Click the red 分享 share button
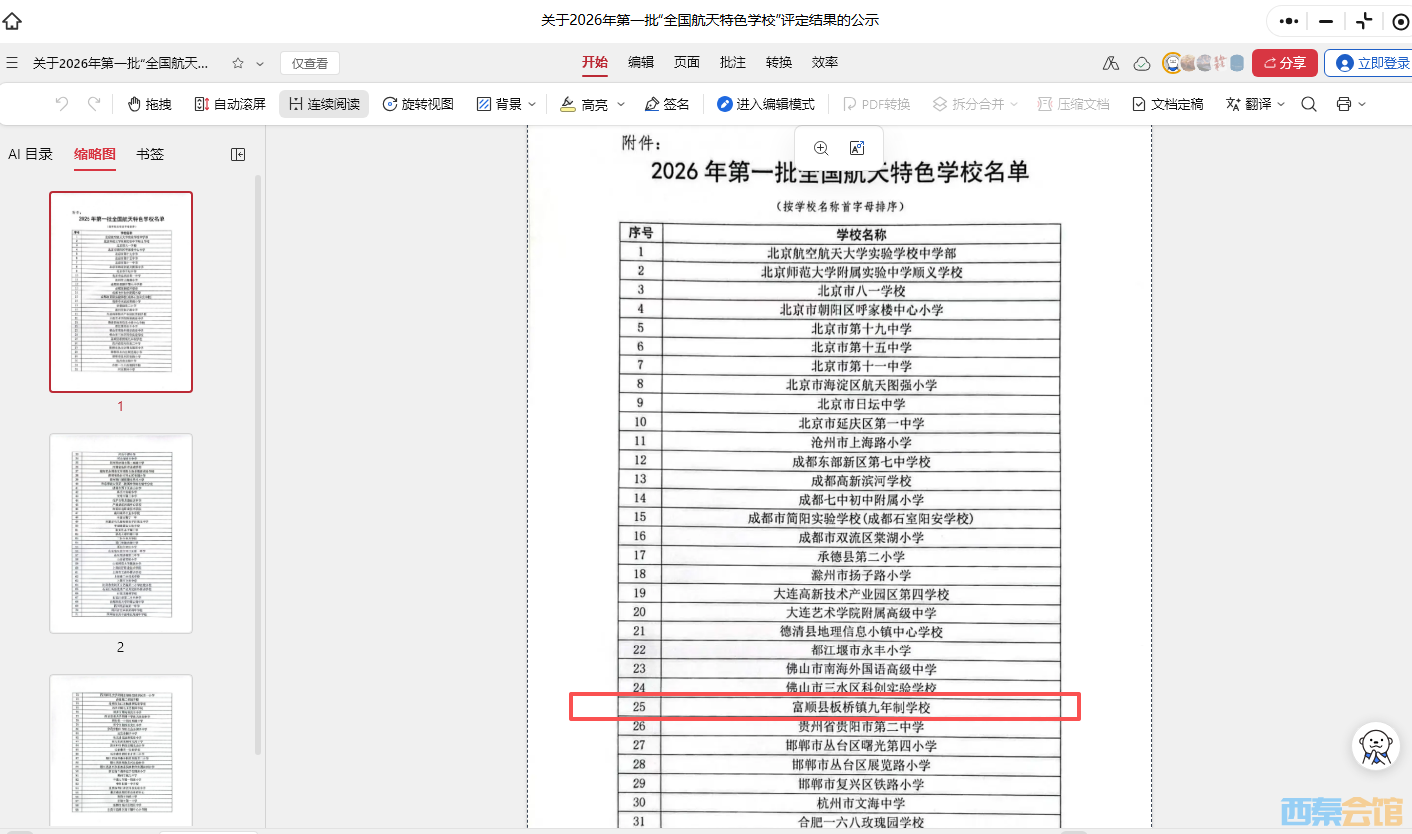The width and height of the screenshot is (1412, 834). [1285, 63]
